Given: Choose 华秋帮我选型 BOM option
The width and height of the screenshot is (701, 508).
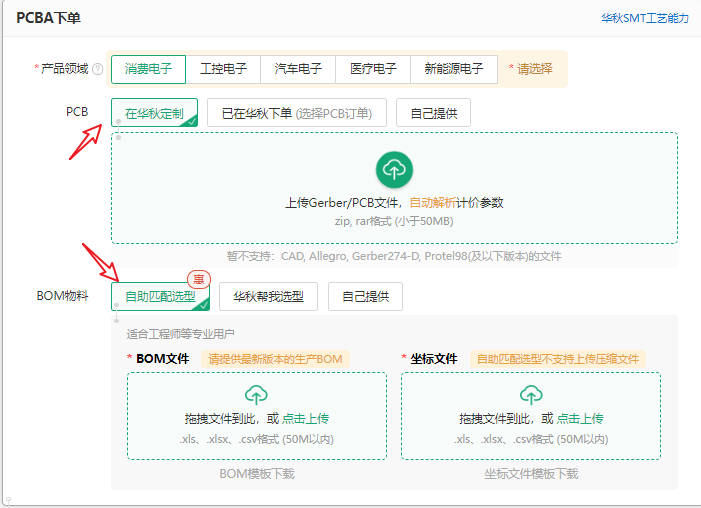Looking at the screenshot, I should click(268, 297).
